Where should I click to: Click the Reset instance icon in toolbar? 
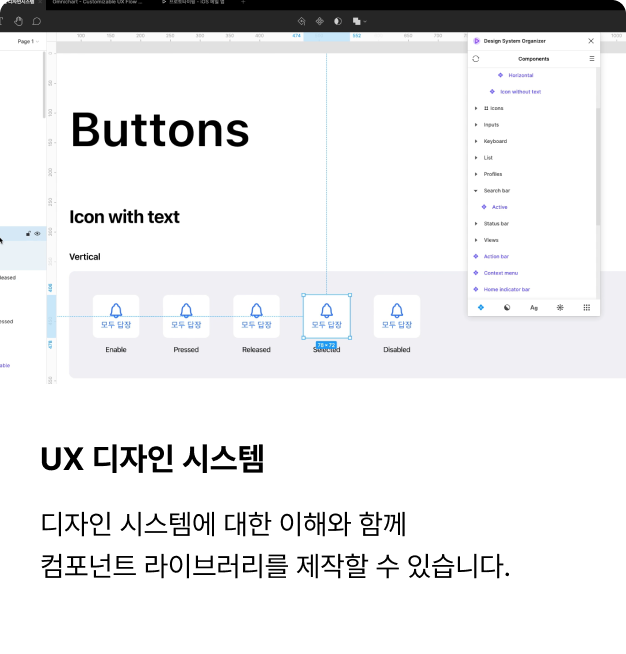302,21
